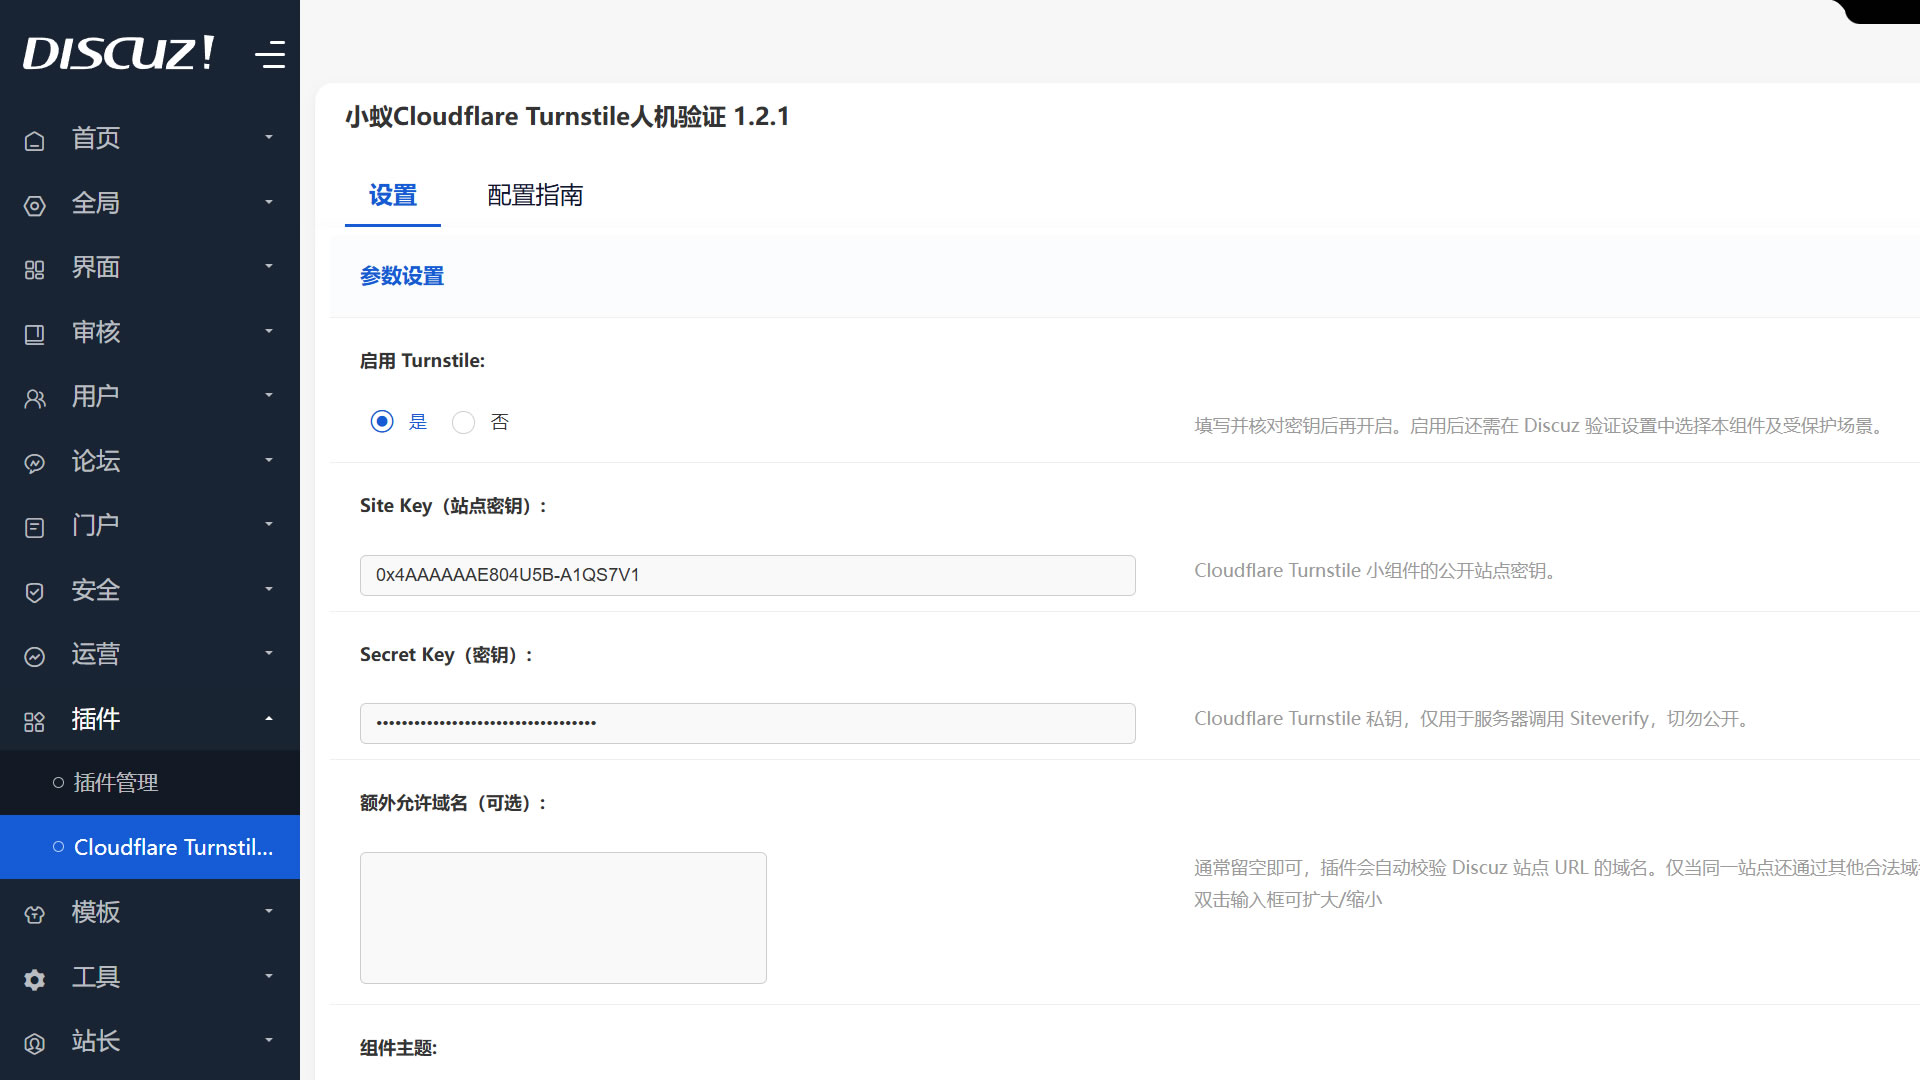Click the 审核 moderation icon
Viewport: 1920px width, 1080px height.
point(34,334)
